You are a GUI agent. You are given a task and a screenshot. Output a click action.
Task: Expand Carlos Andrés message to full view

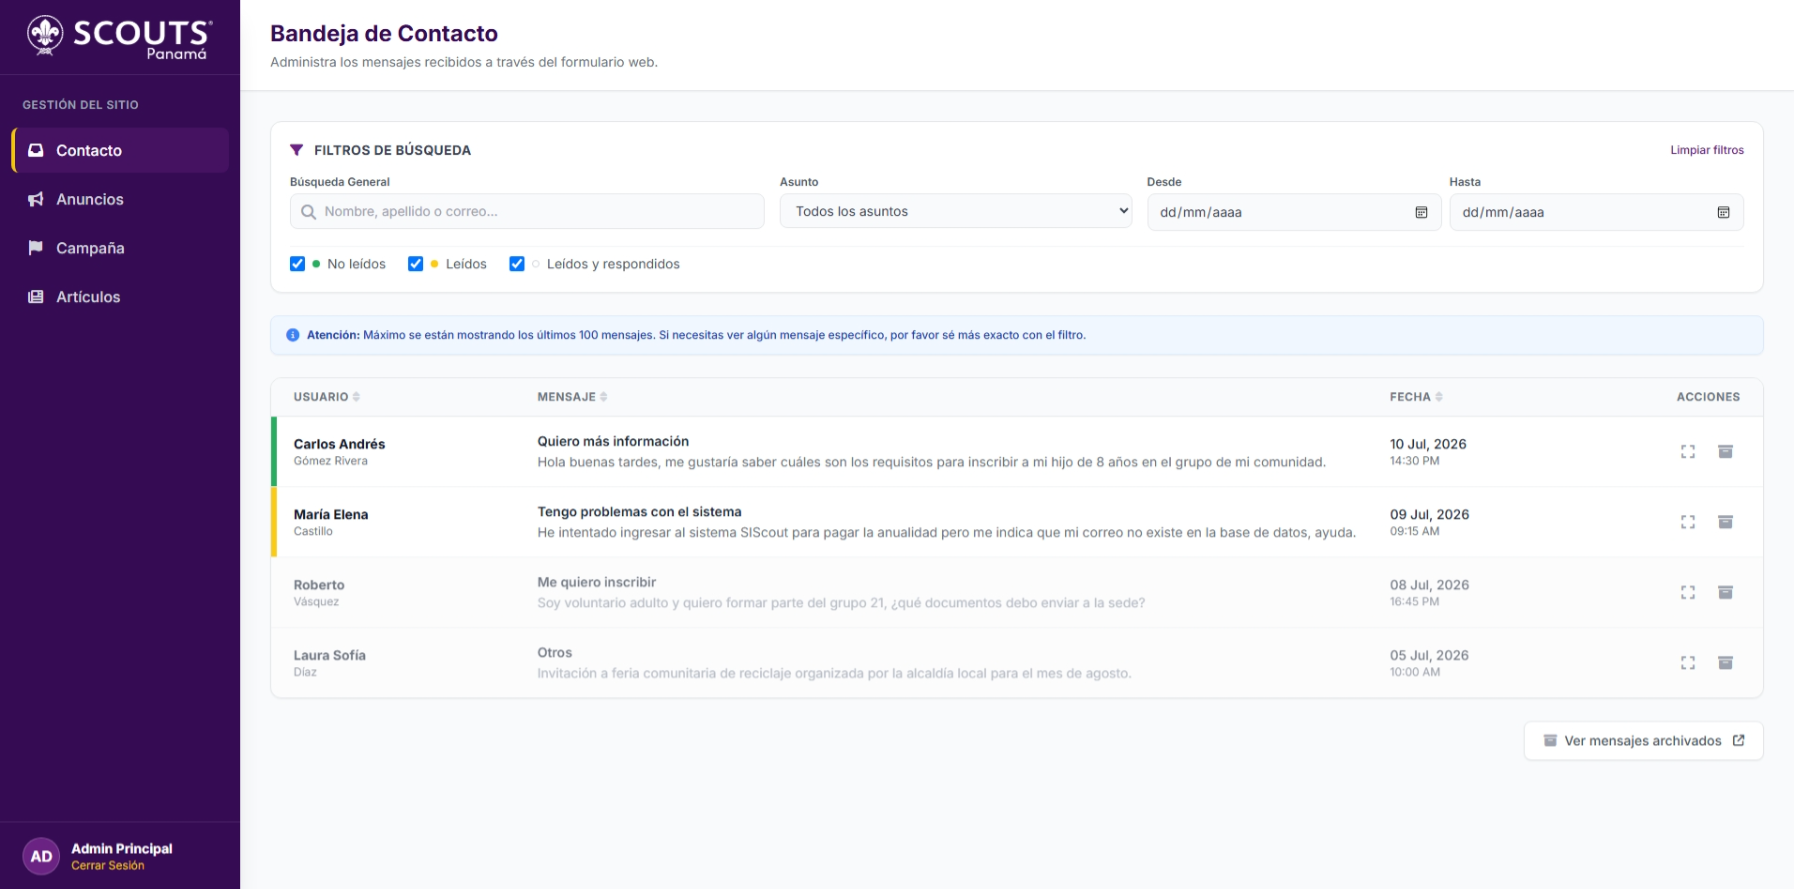(1688, 452)
